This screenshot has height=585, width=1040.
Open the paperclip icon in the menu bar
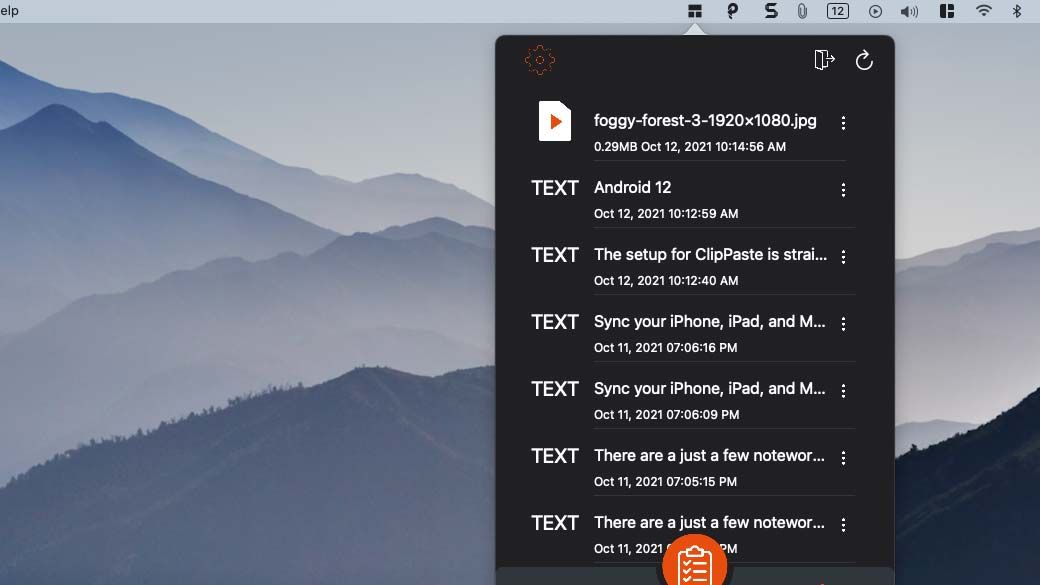click(x=800, y=11)
